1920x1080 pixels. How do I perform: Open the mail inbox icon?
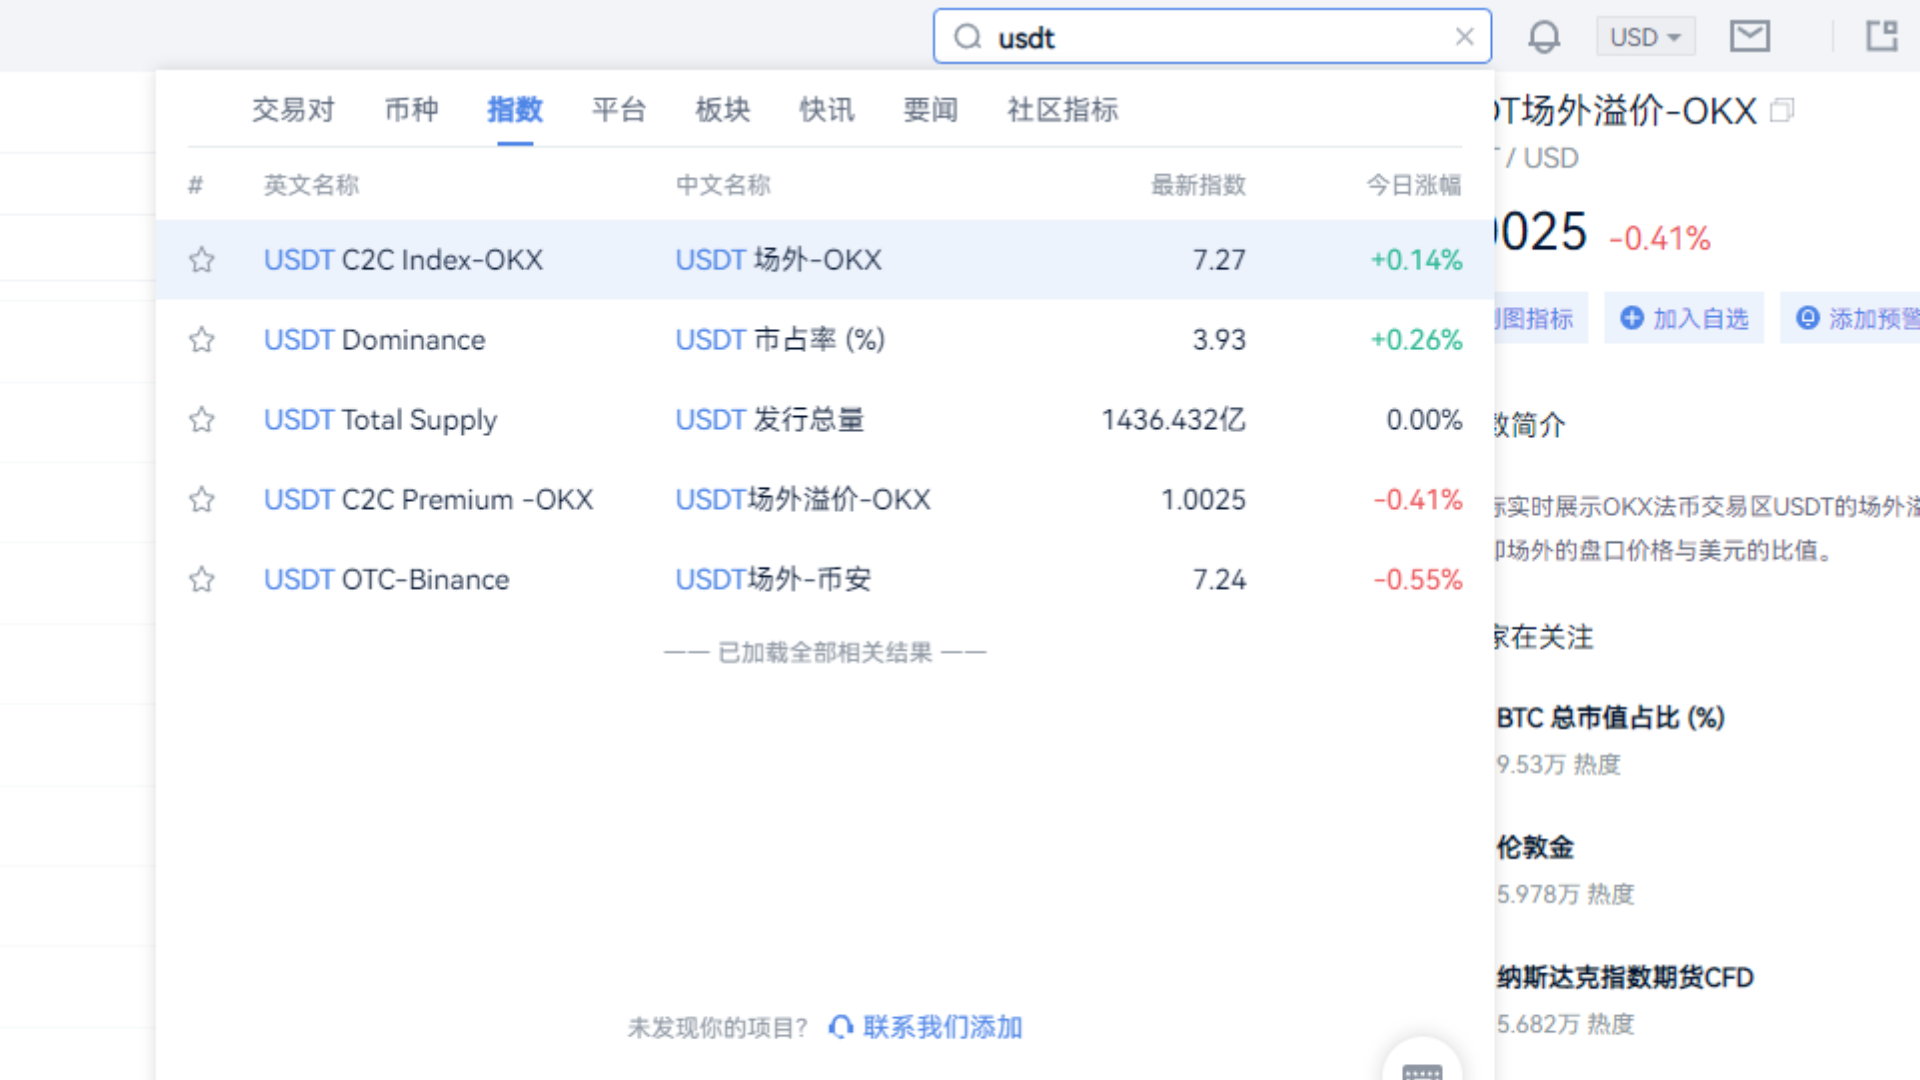[1750, 37]
